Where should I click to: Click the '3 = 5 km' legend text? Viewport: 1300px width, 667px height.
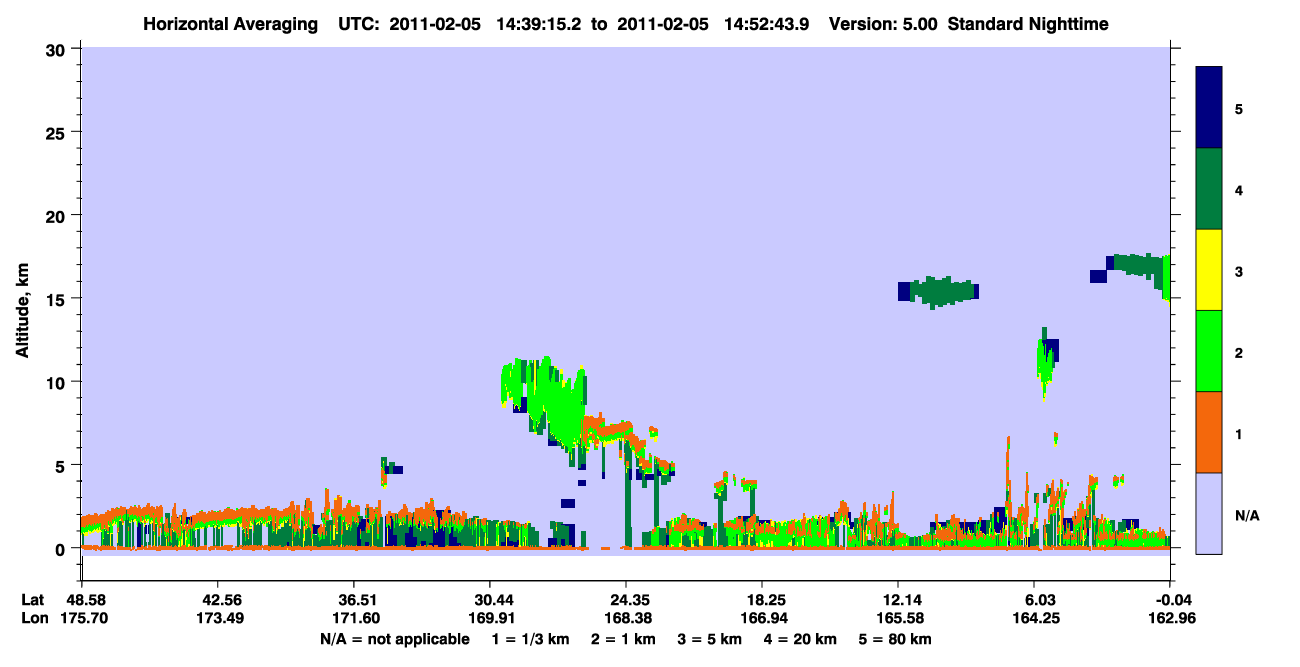pyautogui.click(x=709, y=639)
